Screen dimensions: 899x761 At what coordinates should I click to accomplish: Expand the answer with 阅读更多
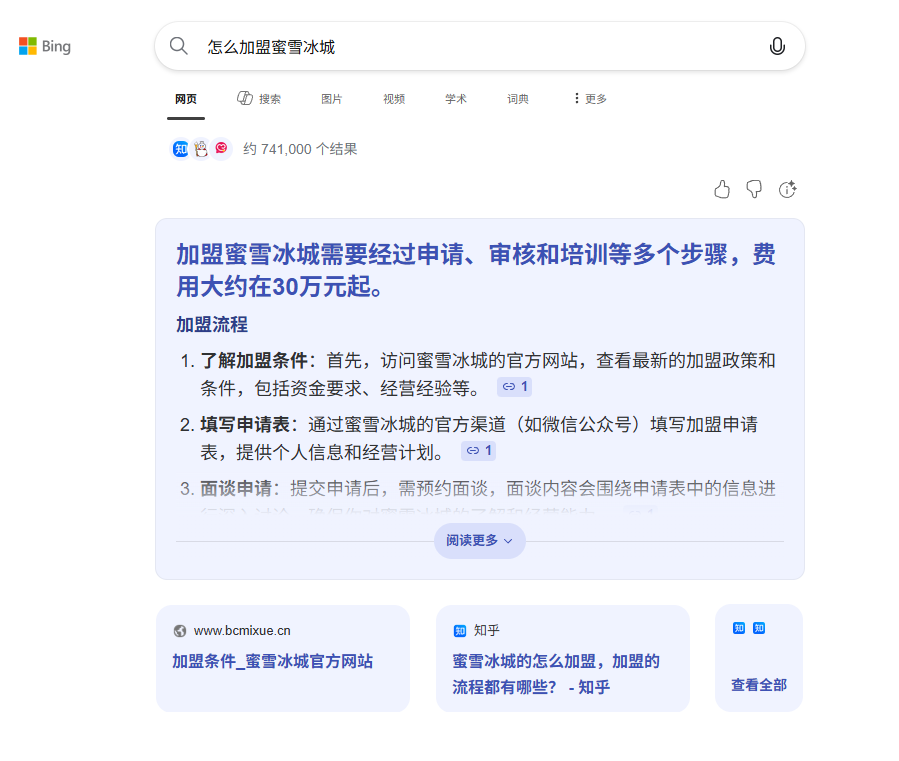point(479,541)
